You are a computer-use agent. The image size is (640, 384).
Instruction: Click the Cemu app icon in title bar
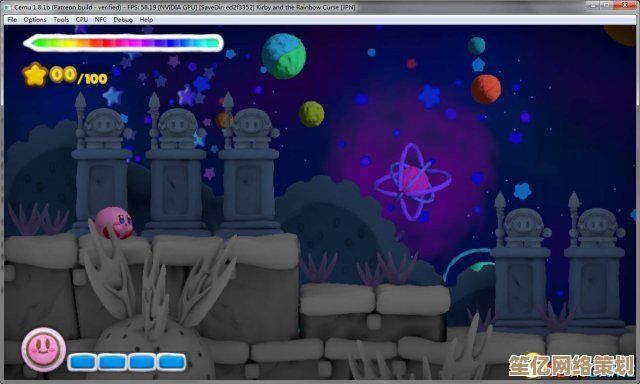8,7
